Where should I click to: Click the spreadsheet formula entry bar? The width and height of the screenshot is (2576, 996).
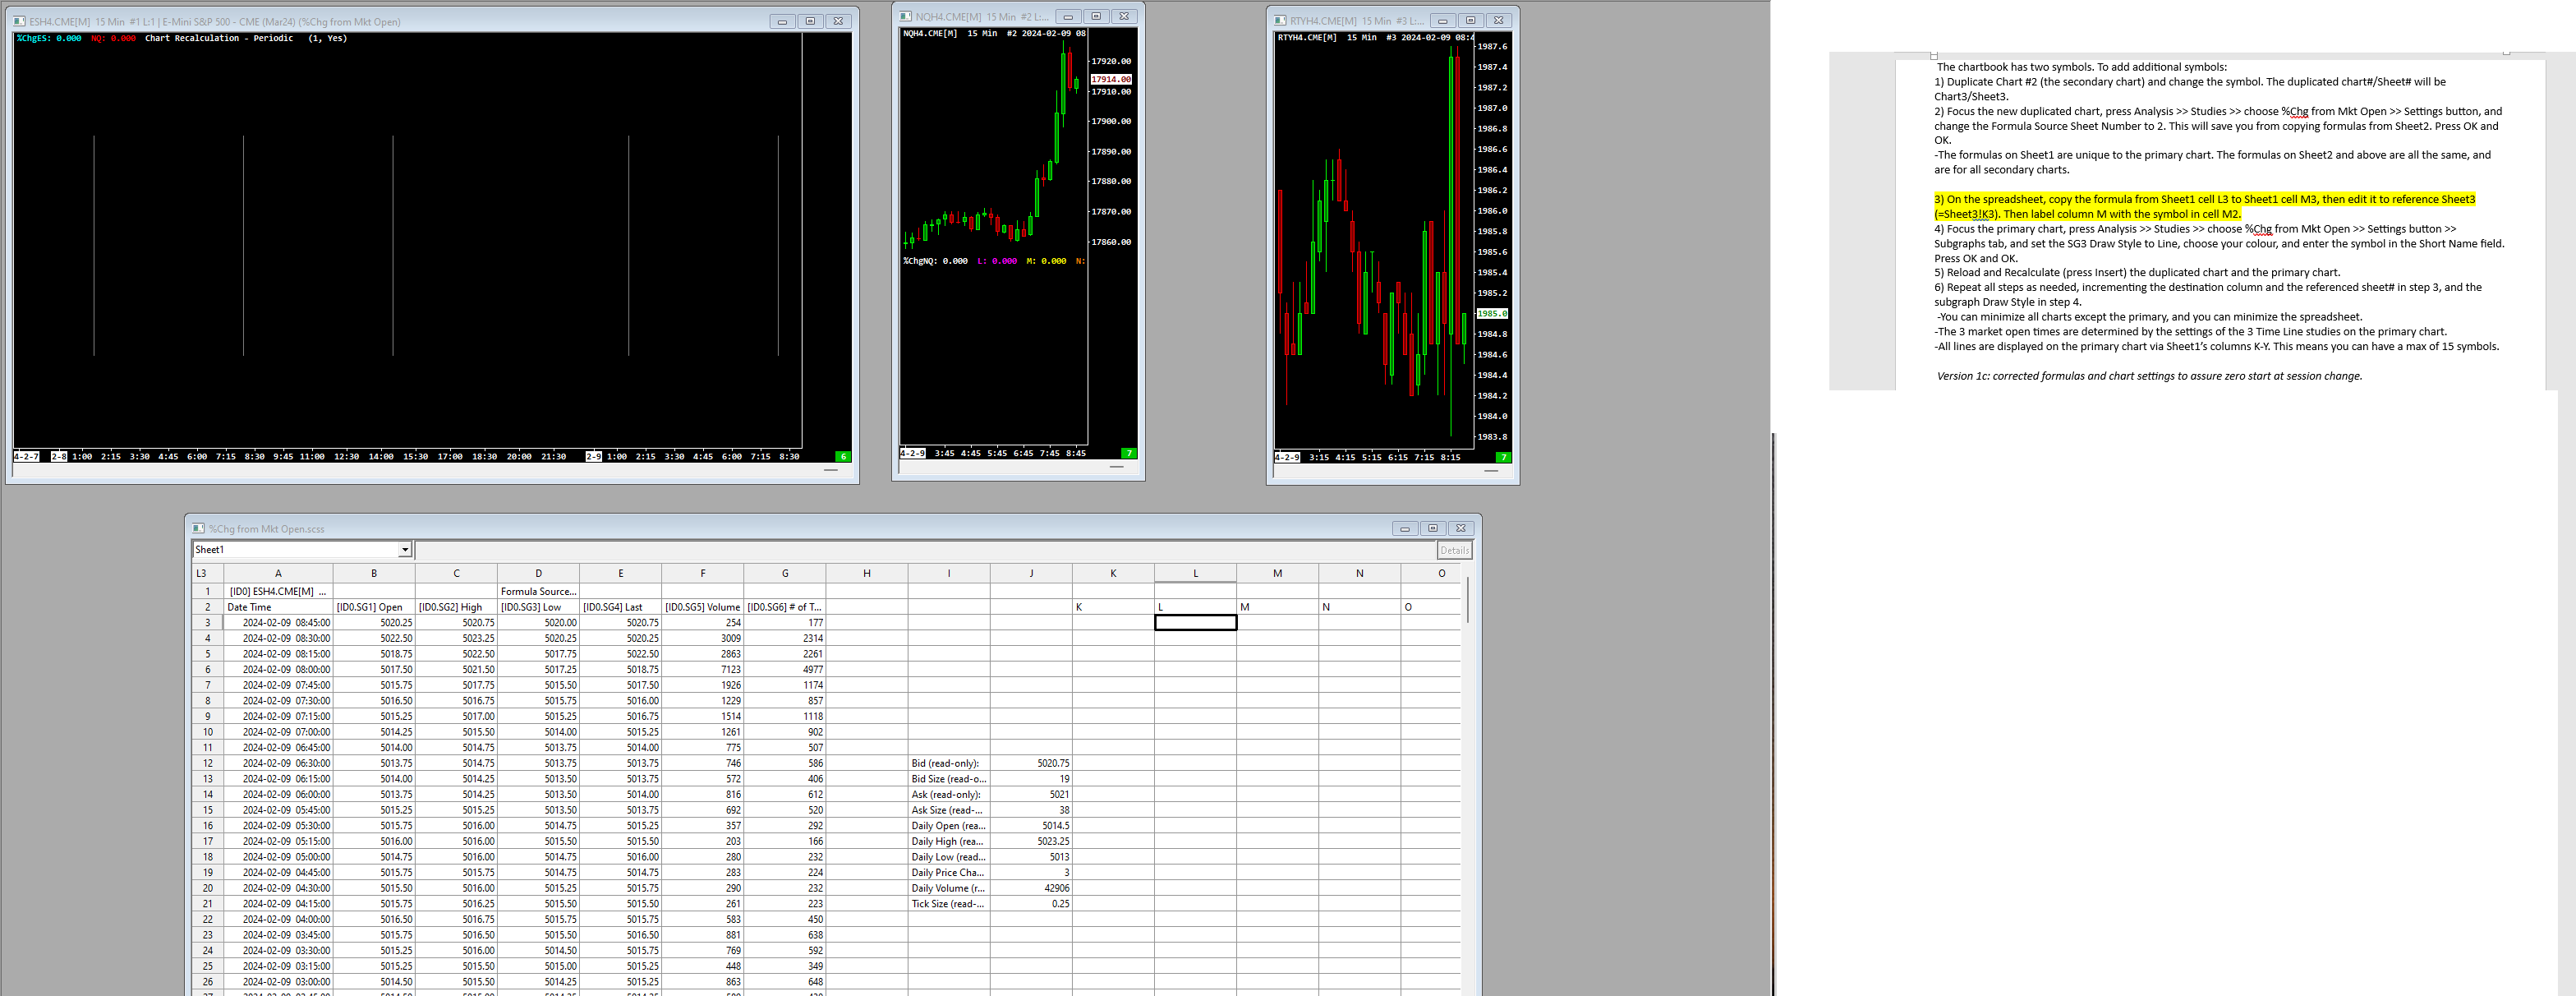coord(924,550)
